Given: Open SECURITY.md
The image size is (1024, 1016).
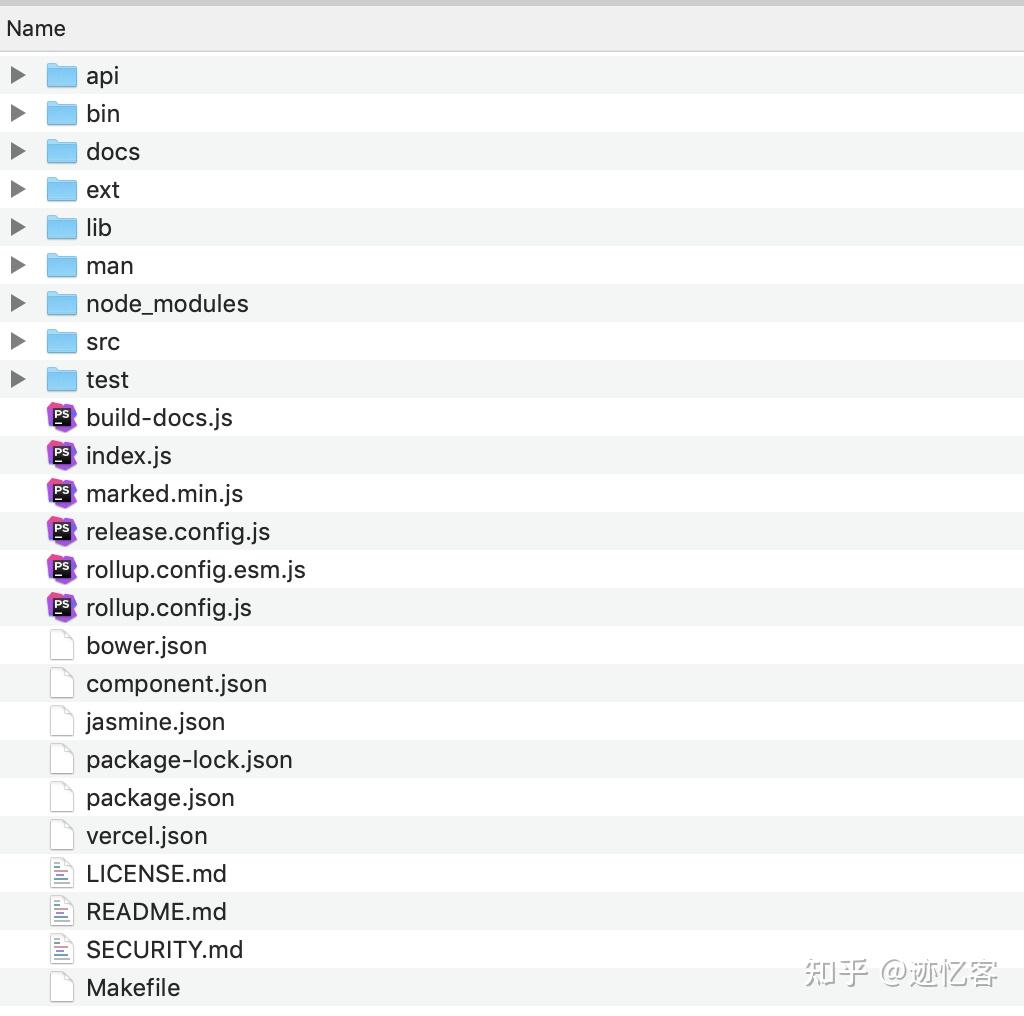Looking at the screenshot, I should [165, 949].
